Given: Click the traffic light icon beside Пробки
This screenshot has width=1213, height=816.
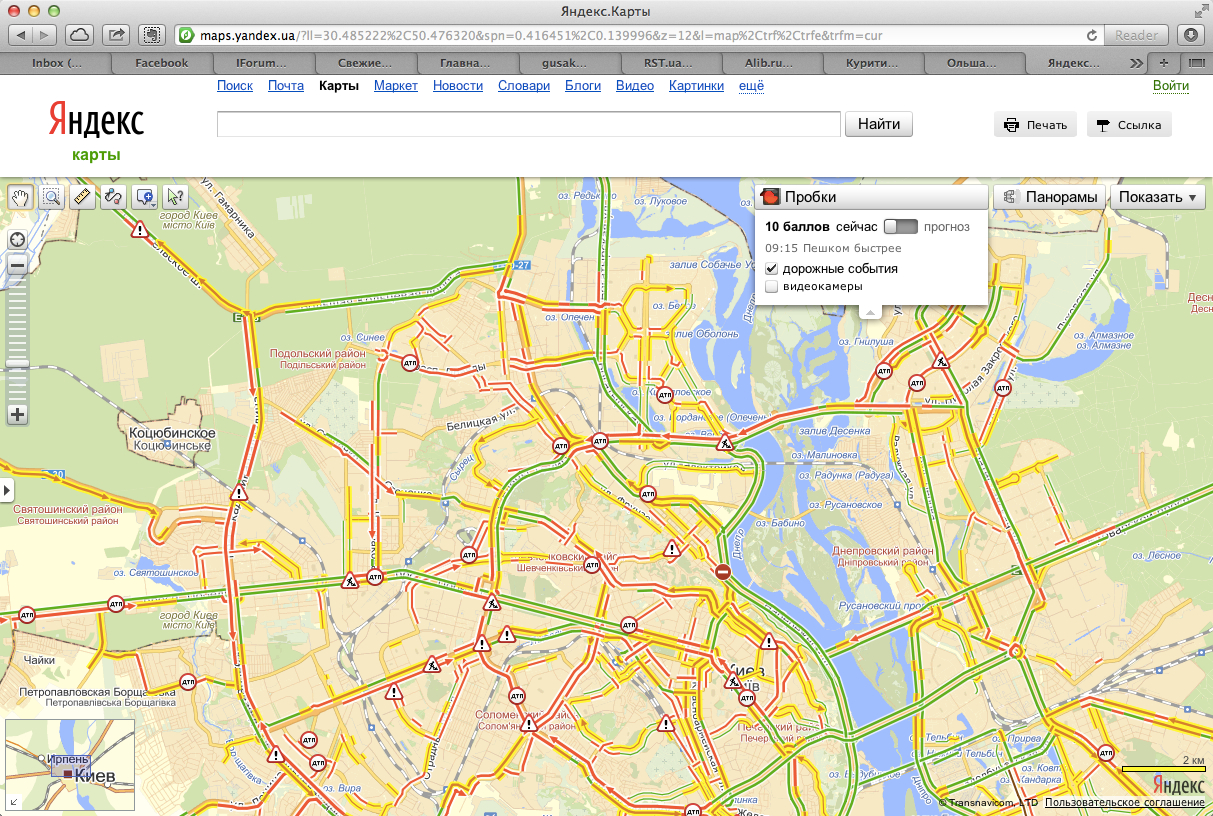Looking at the screenshot, I should pos(770,197).
